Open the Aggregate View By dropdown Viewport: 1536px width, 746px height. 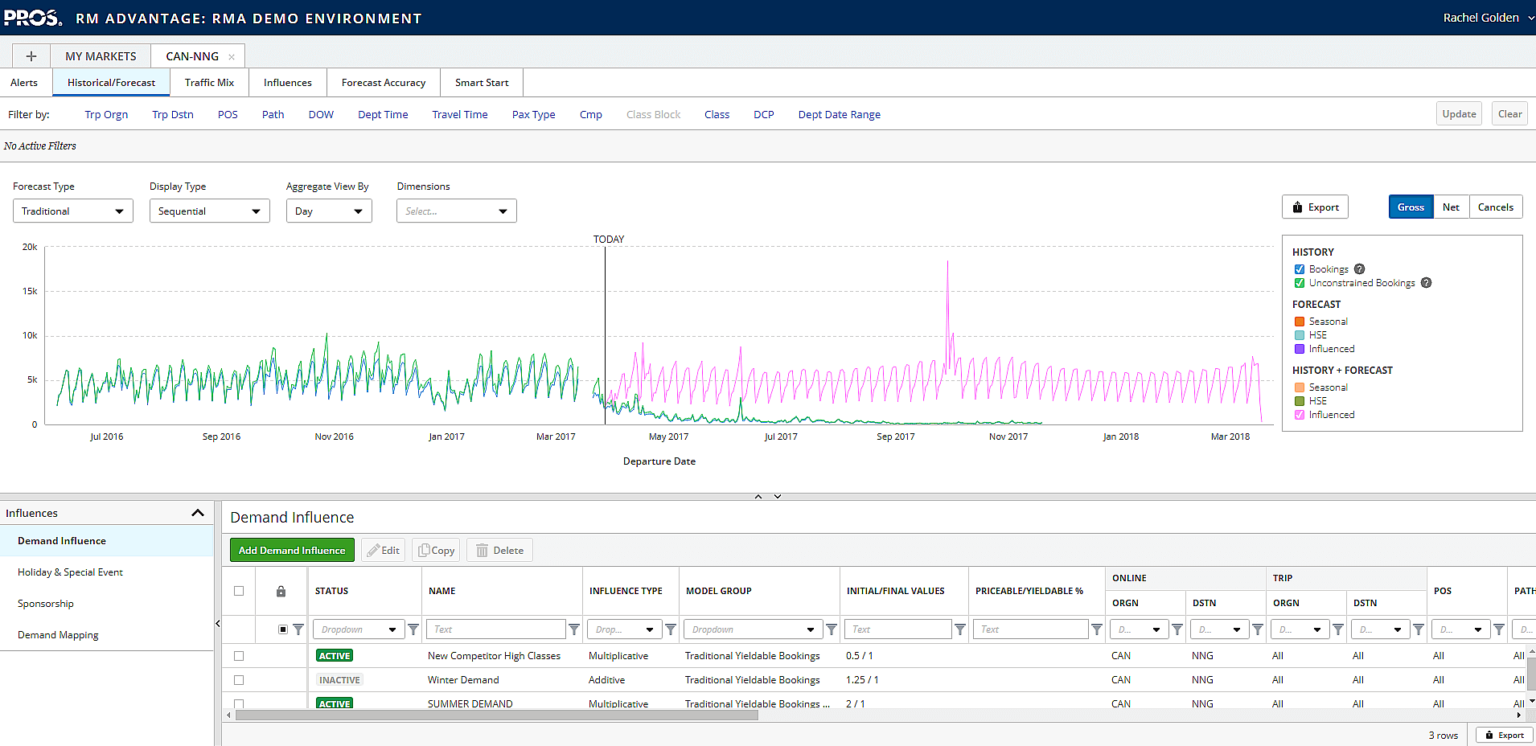tap(329, 211)
